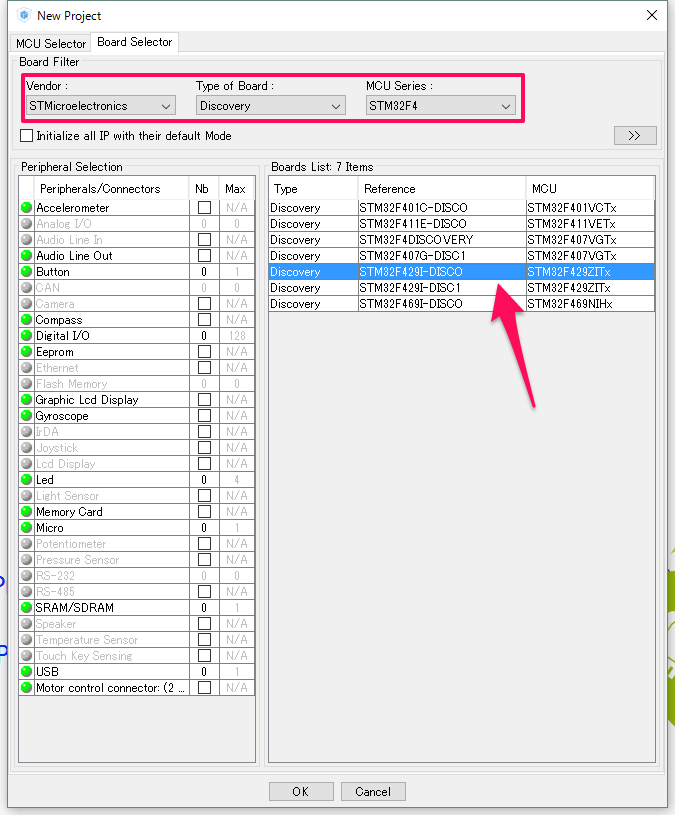Click the green dot beside SRAM/SDRAM

[27, 608]
